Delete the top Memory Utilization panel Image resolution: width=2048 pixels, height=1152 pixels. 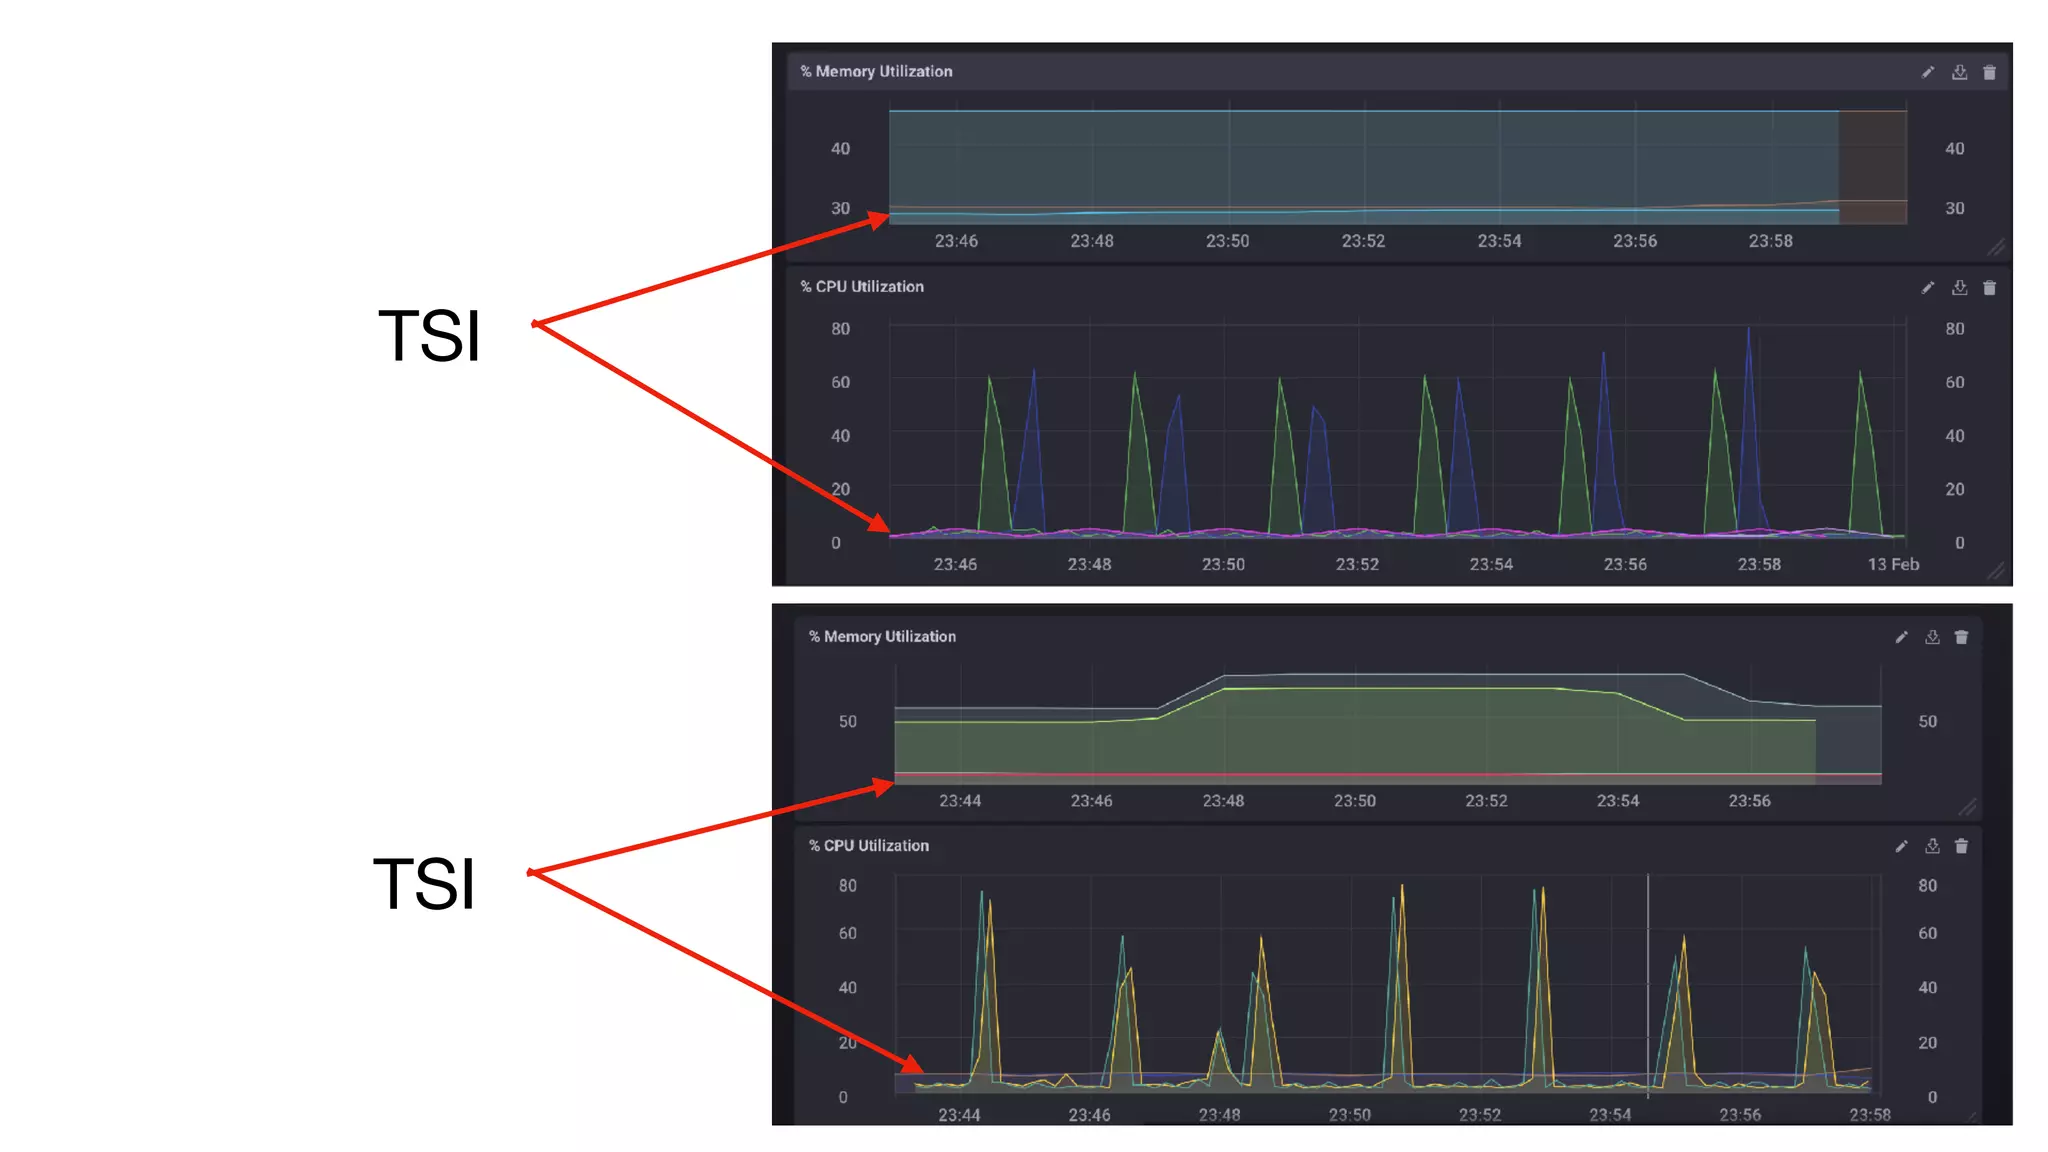coord(1989,72)
